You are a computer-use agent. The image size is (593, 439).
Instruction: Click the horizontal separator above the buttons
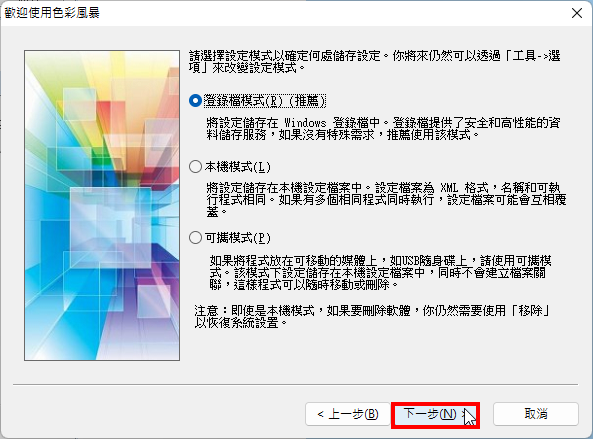point(295,385)
